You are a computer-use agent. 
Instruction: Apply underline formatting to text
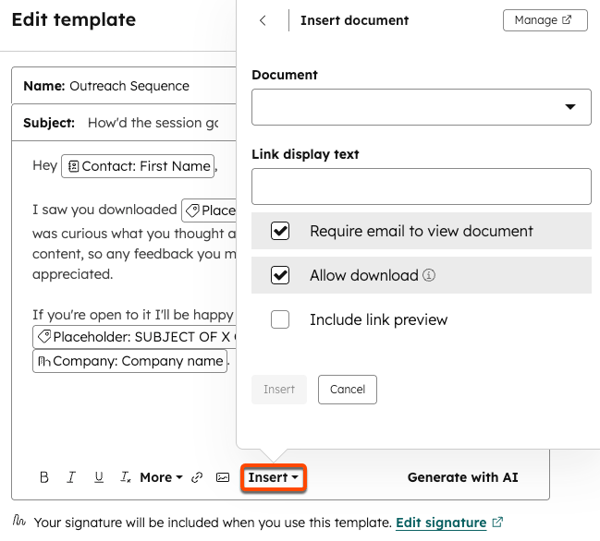pos(98,478)
